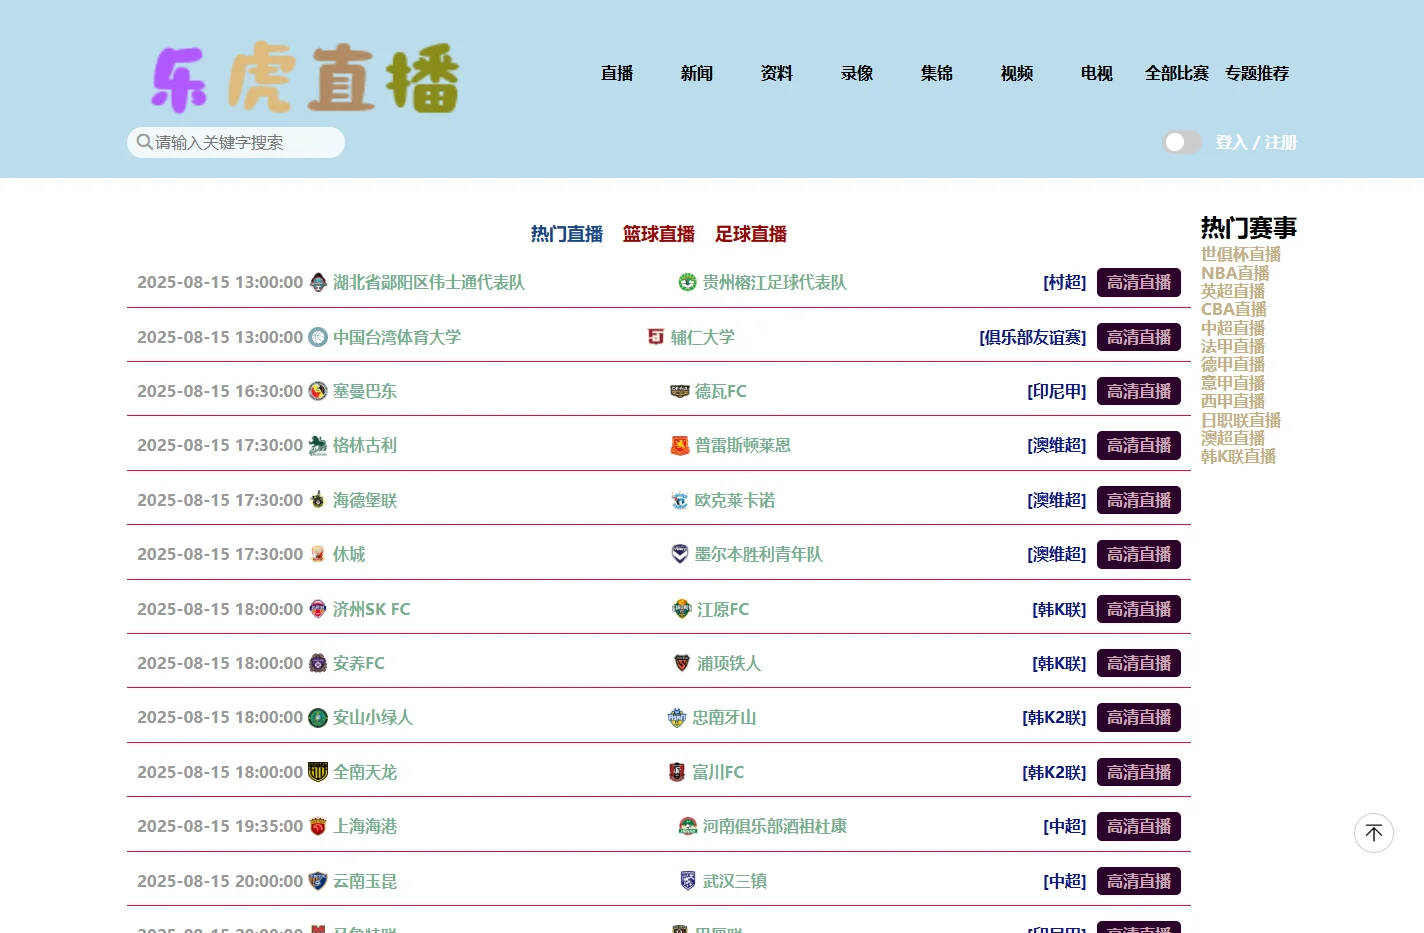Click the 云南玉昆 team badge
The width and height of the screenshot is (1424, 933).
(x=318, y=881)
